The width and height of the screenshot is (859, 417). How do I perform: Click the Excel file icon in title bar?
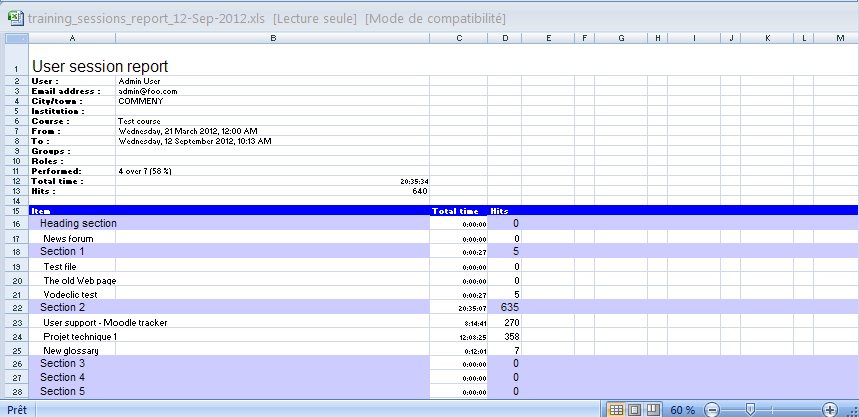tap(15, 18)
